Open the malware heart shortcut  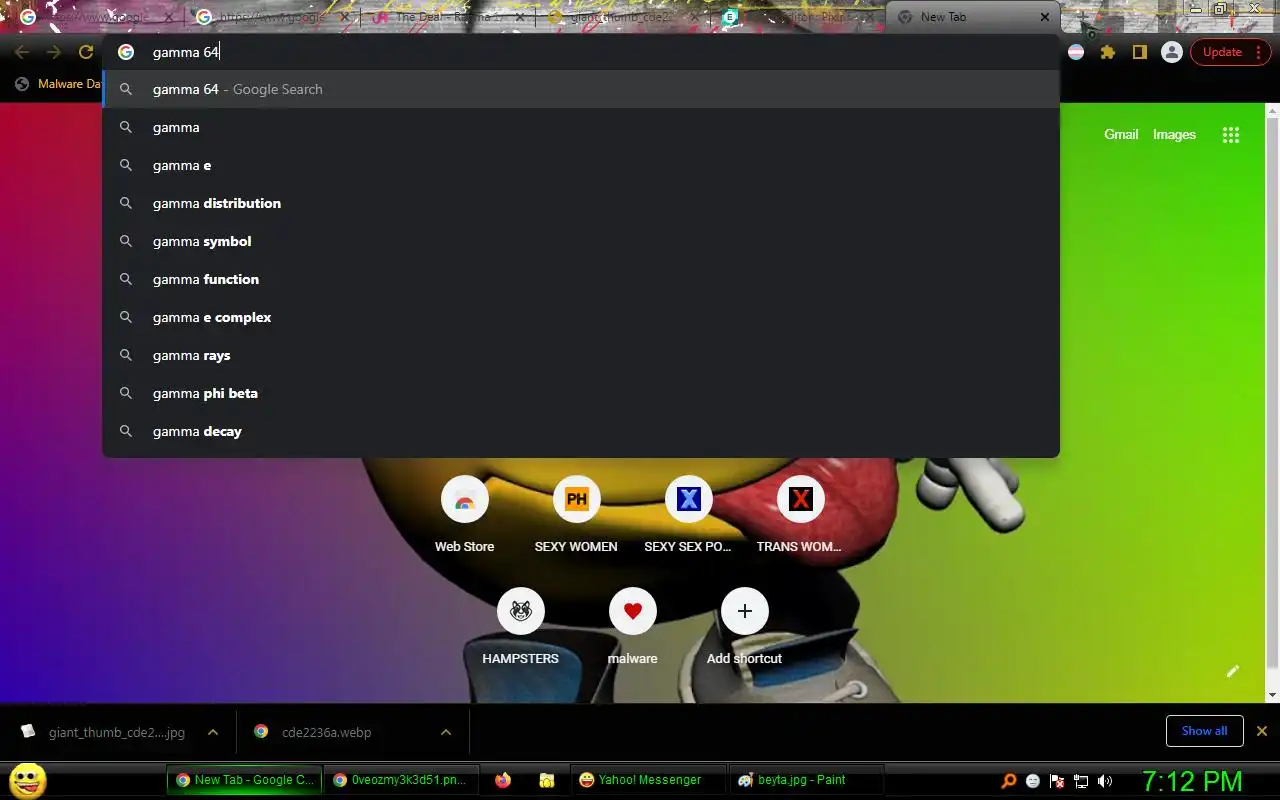(632, 626)
